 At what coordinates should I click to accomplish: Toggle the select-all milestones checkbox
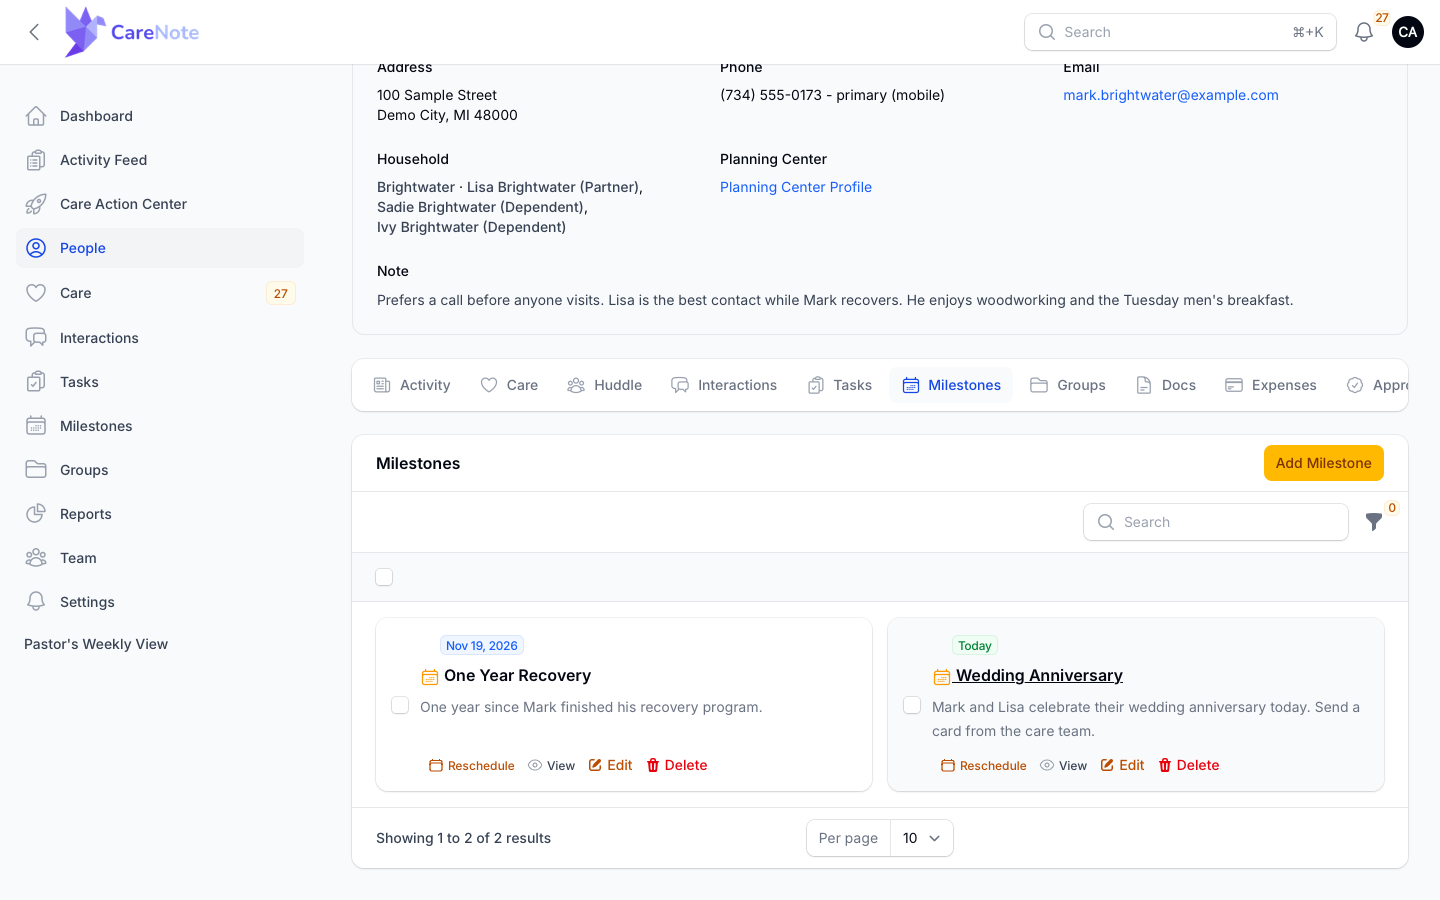pyautogui.click(x=384, y=577)
